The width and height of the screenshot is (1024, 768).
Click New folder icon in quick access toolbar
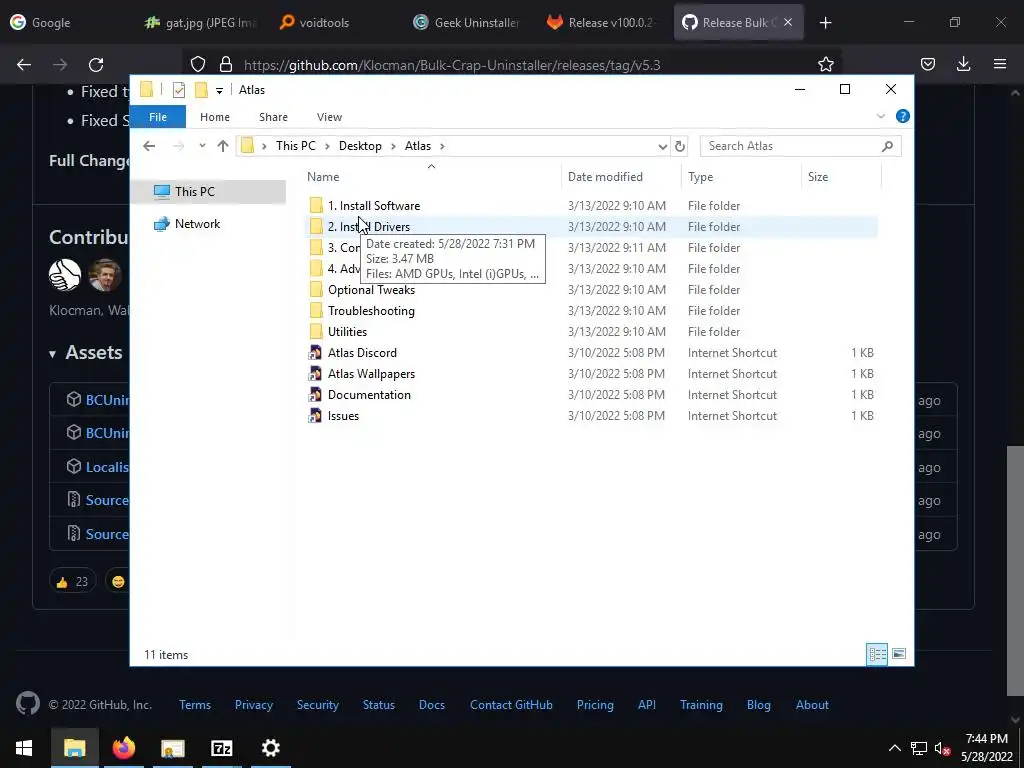[x=201, y=90]
